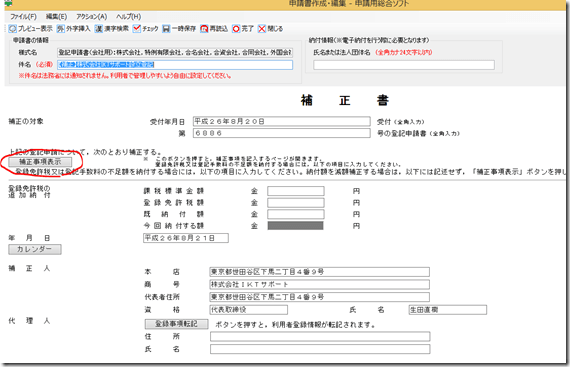Screen dimensions: 570x367
Task: Click the 完了 finish icon
Action: (236, 29)
